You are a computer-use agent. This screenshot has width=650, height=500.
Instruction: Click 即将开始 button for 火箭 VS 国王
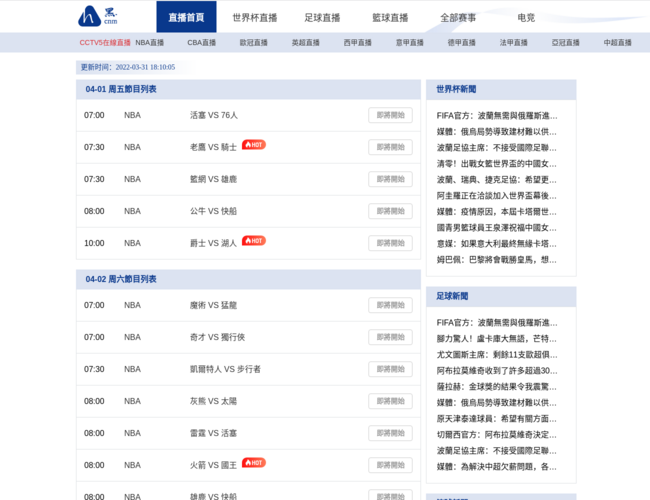point(390,465)
